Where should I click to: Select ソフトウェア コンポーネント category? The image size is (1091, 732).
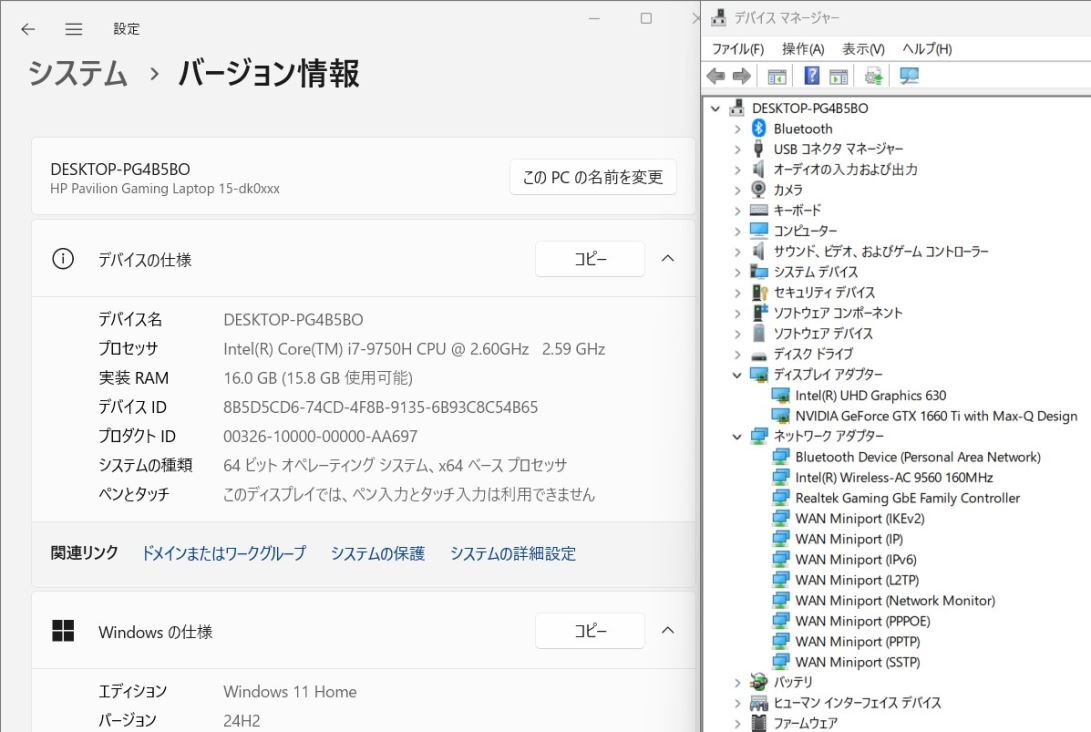(838, 313)
